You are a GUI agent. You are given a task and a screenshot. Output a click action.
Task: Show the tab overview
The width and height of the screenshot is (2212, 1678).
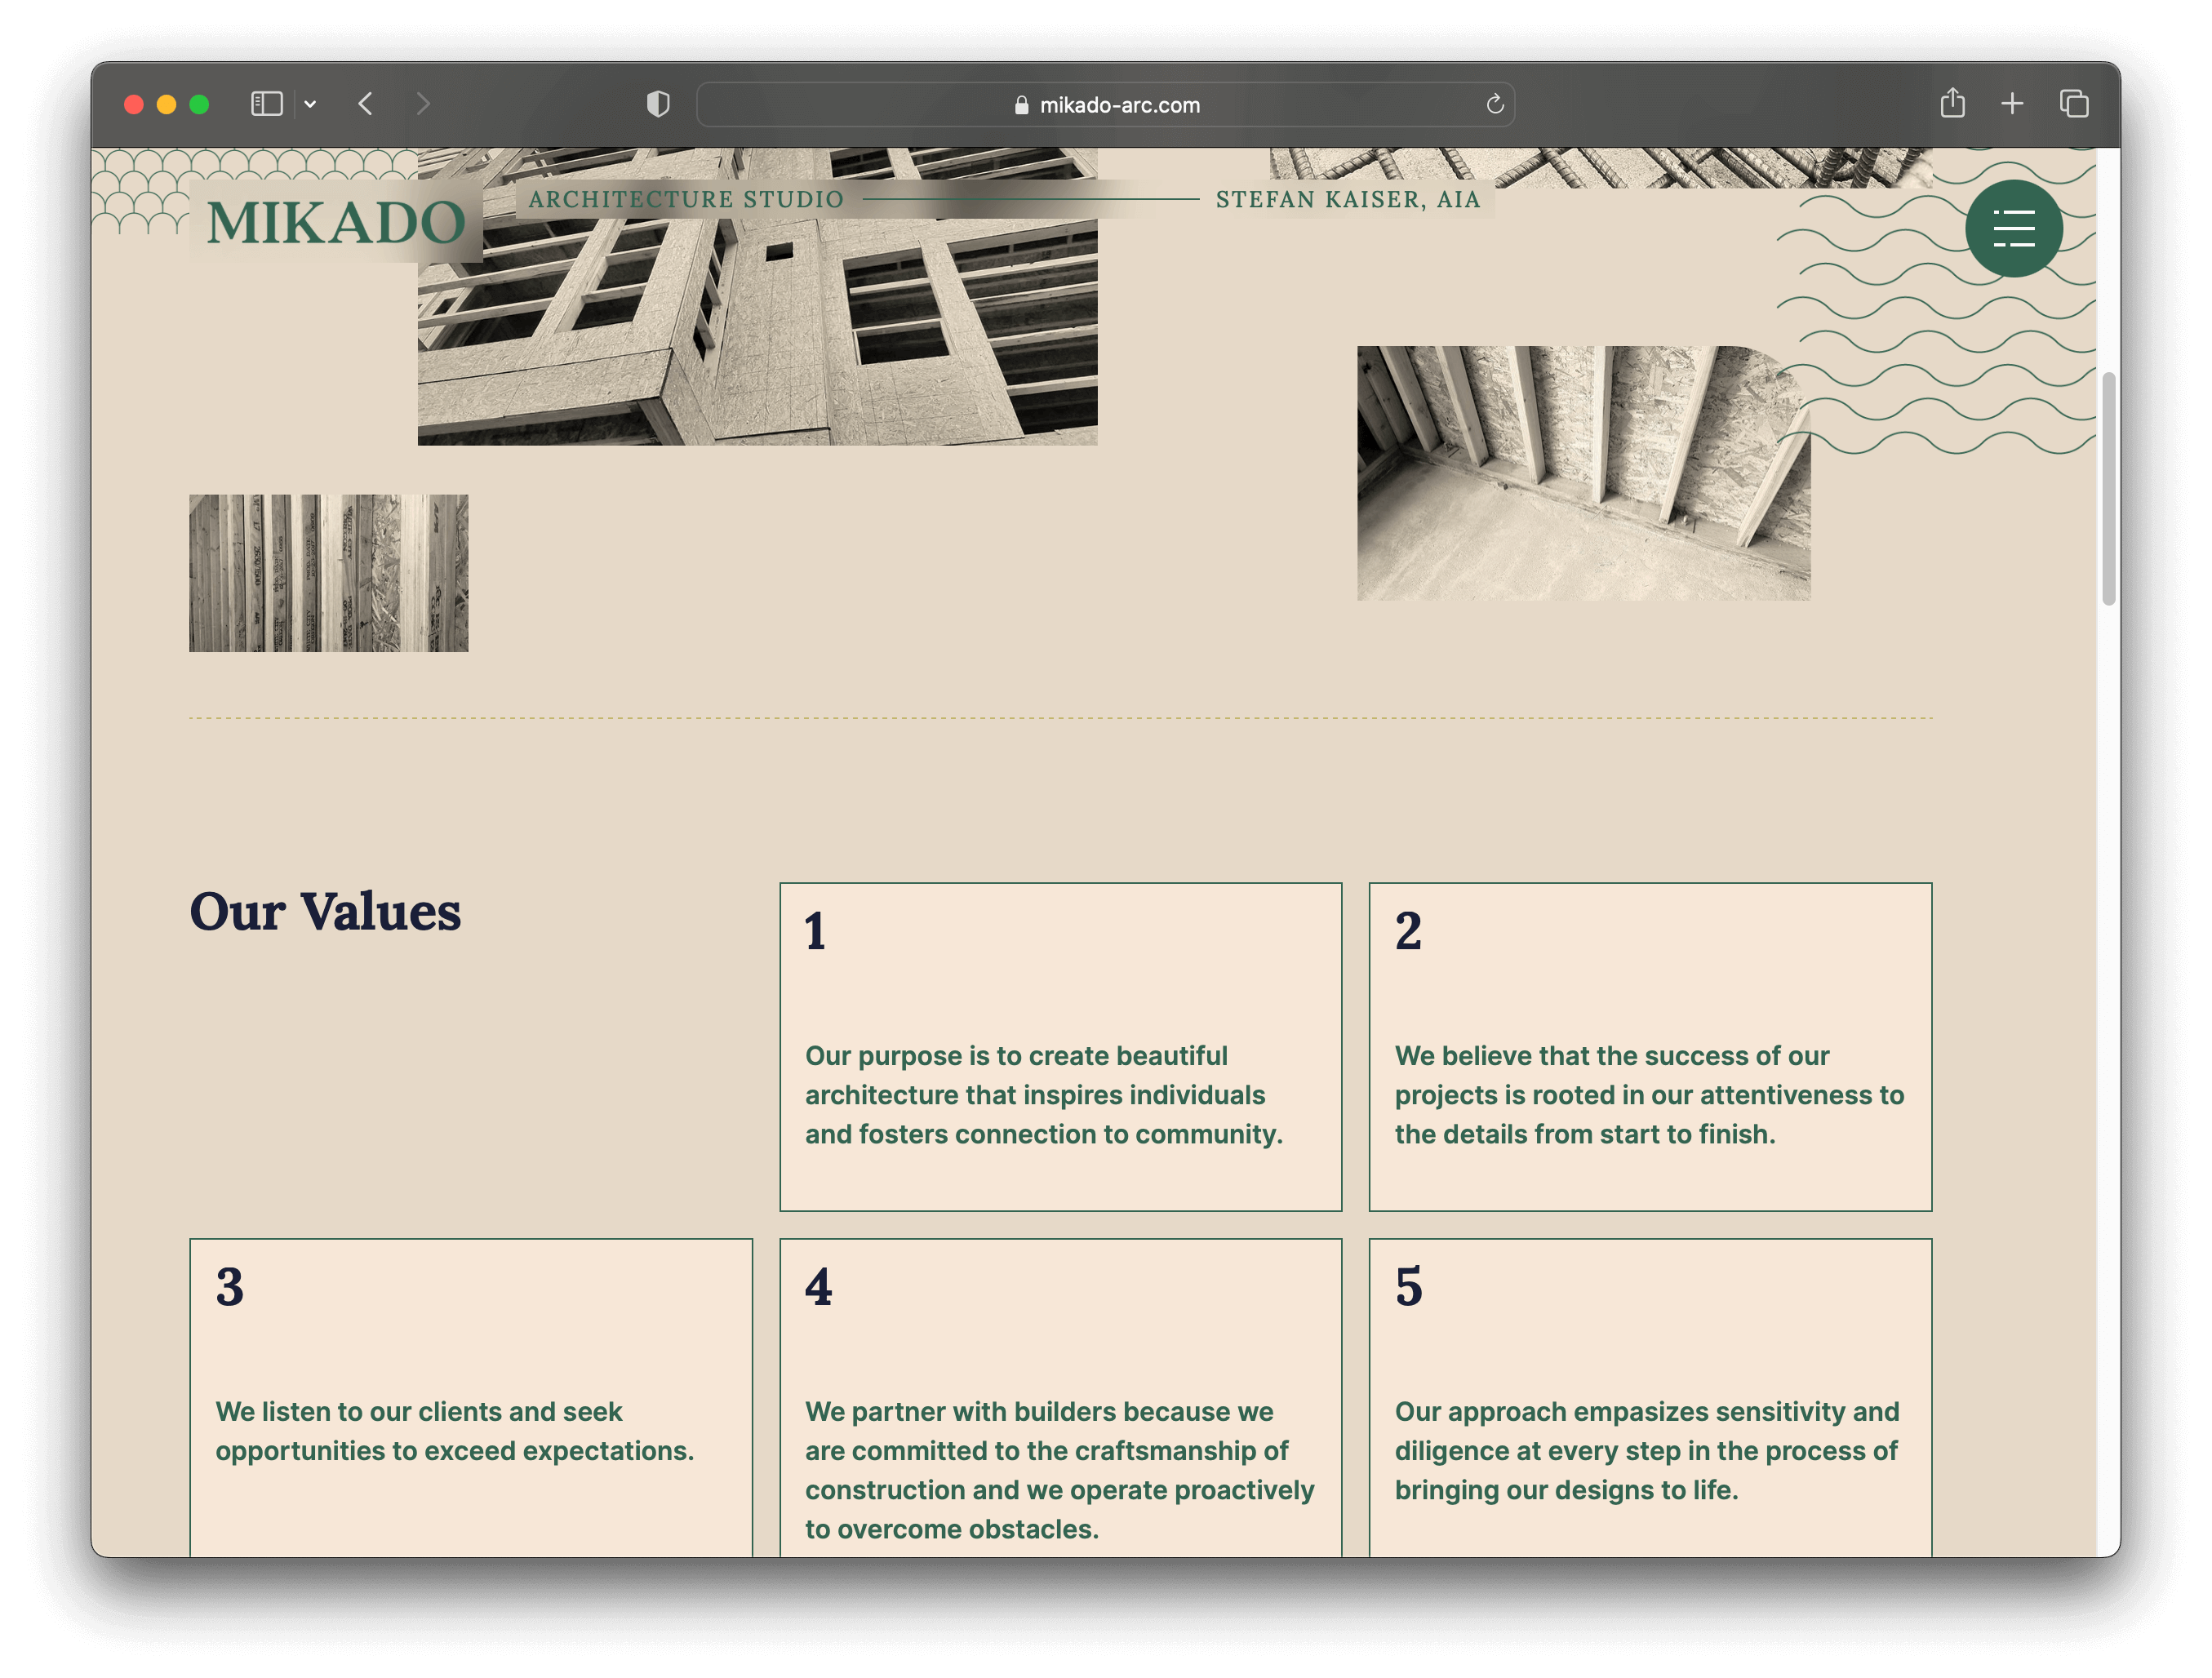[x=2073, y=104]
